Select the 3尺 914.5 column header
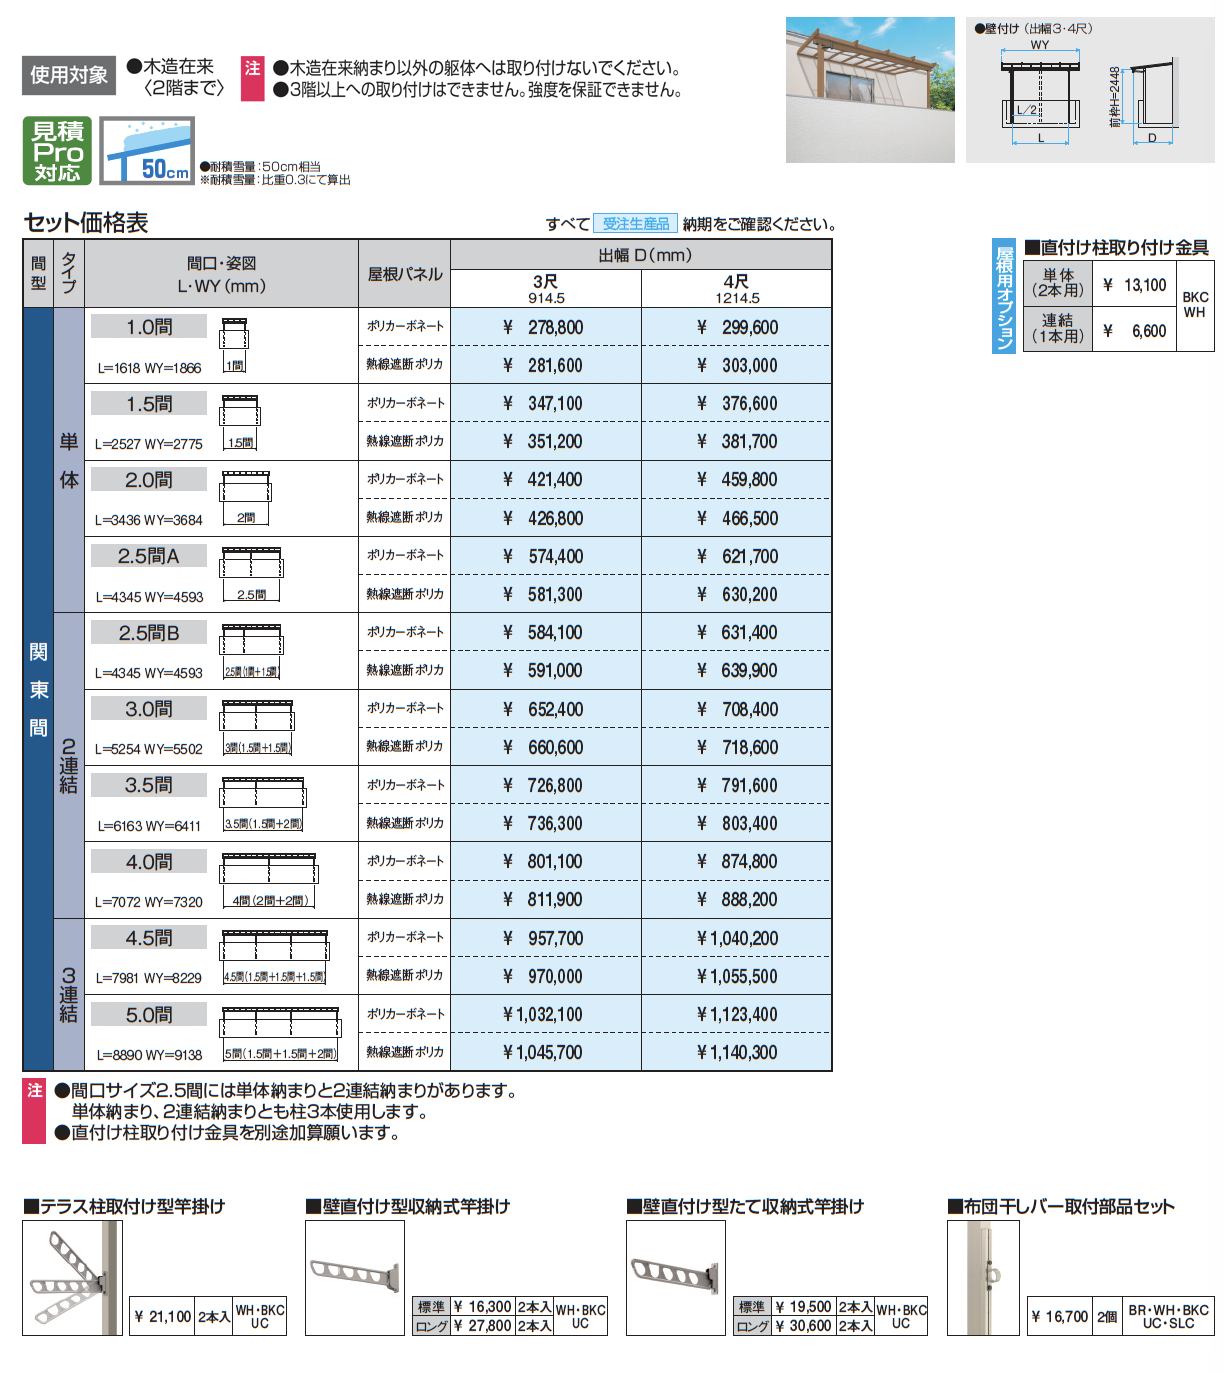The height and width of the screenshot is (1373, 1224). click(546, 289)
